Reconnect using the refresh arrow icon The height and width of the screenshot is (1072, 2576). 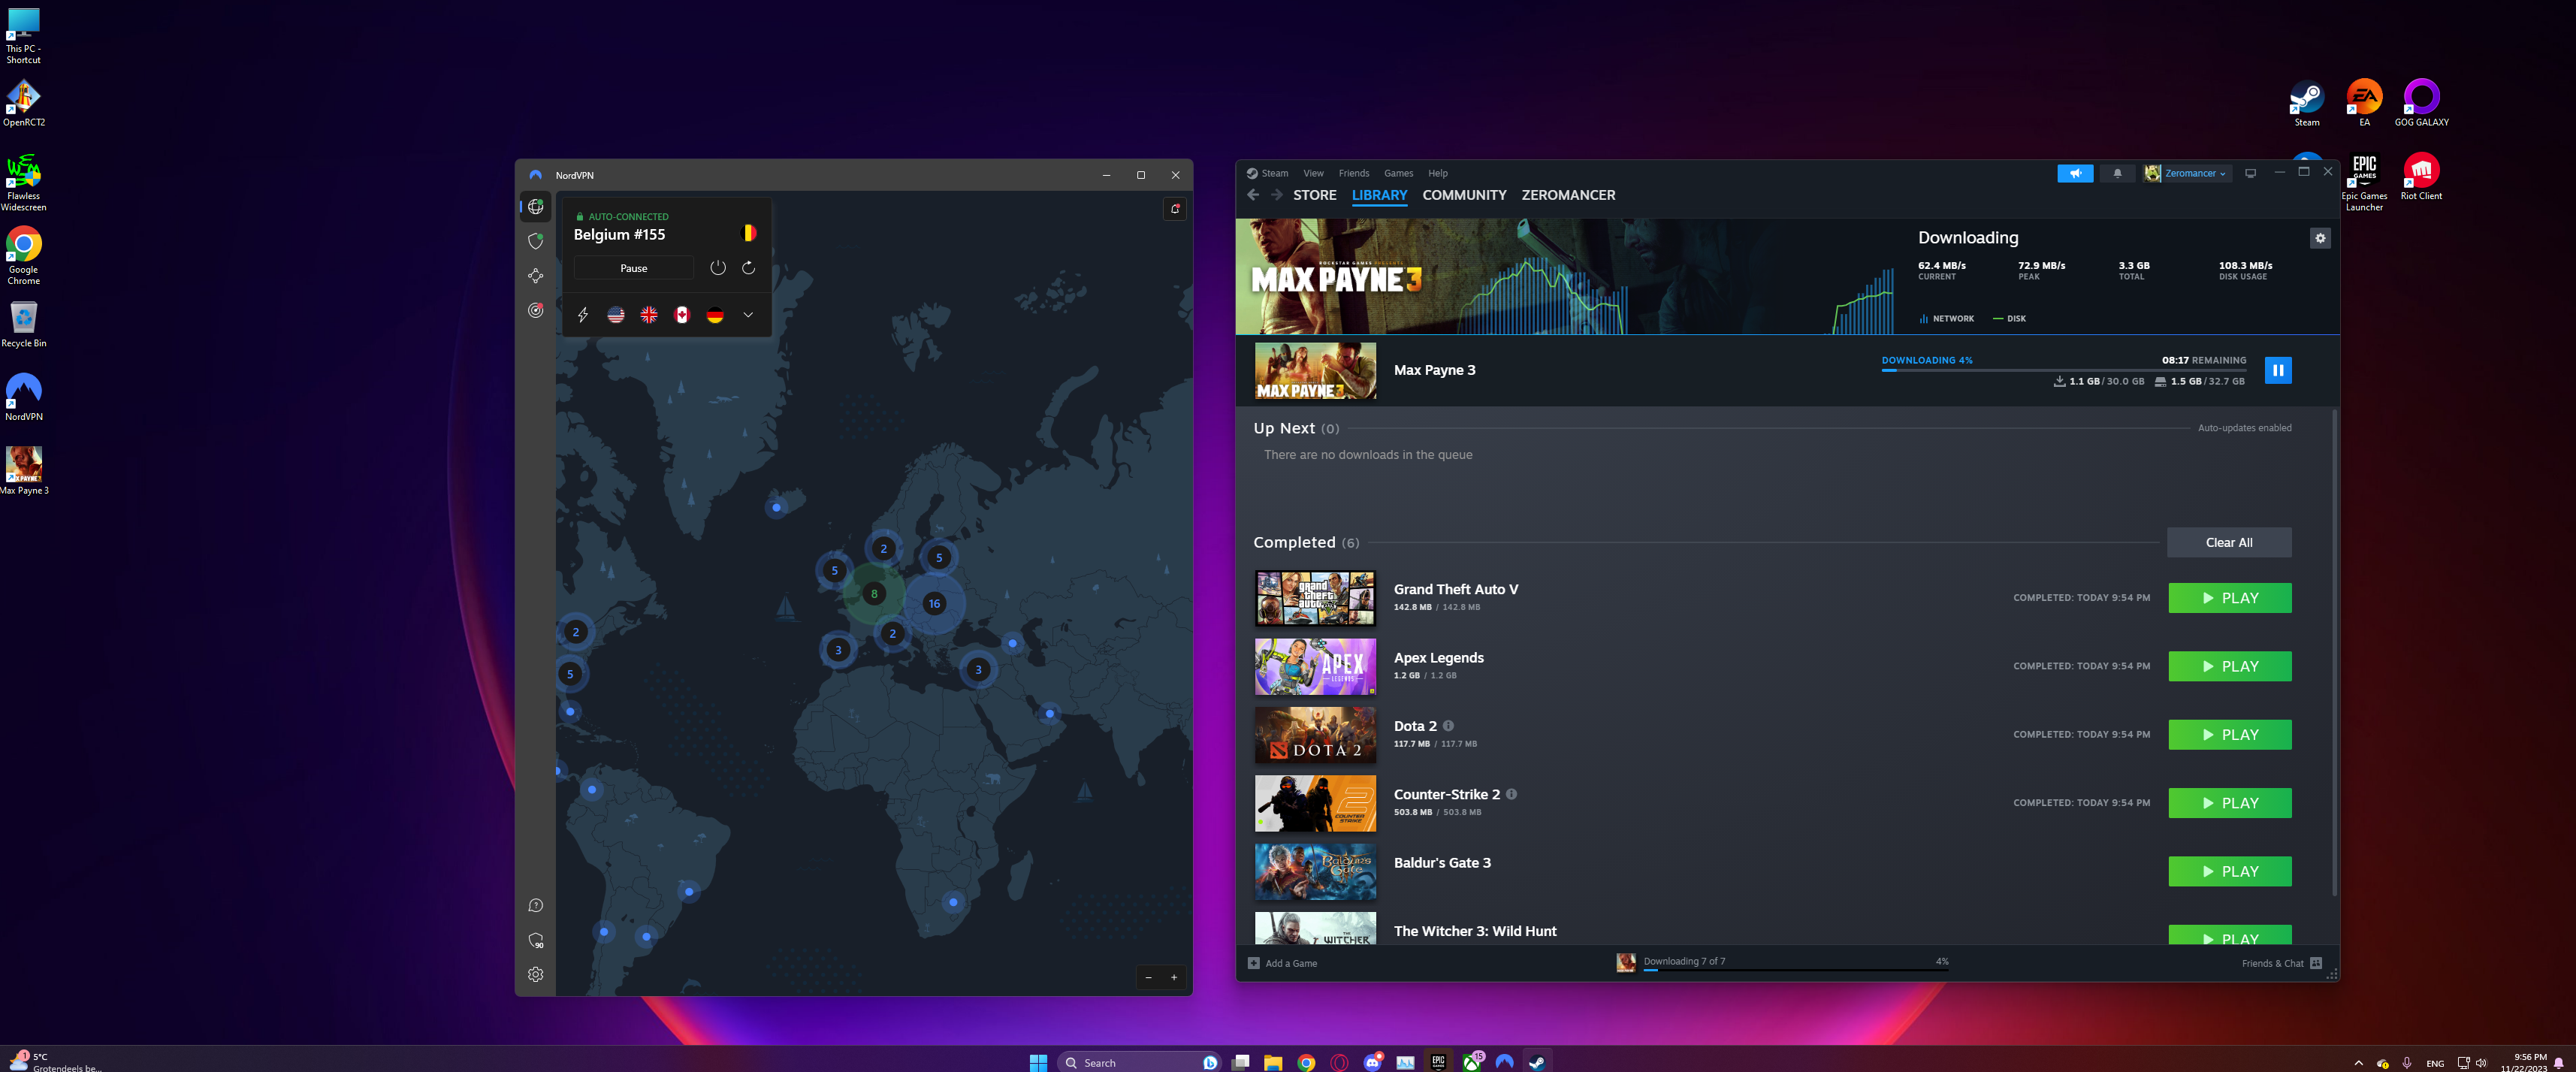click(x=748, y=268)
